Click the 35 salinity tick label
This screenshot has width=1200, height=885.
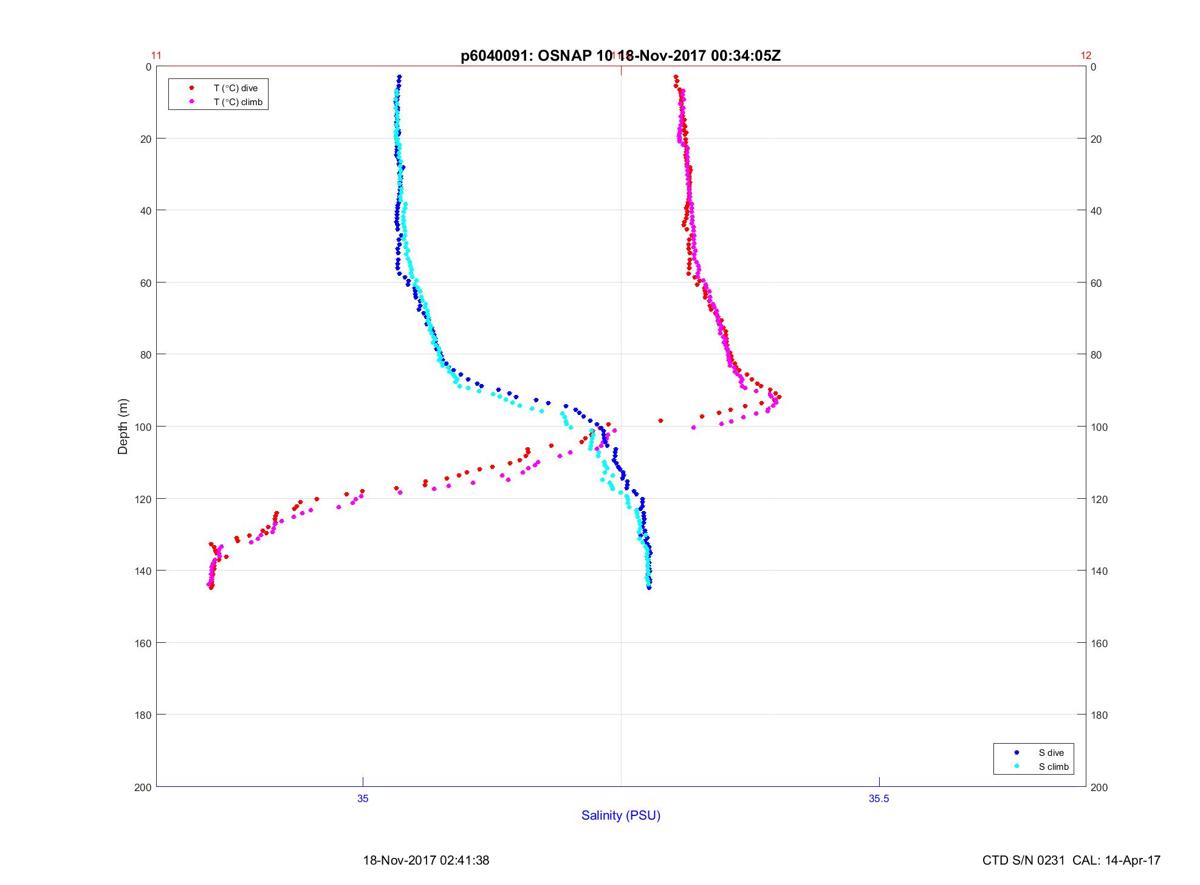[x=363, y=798]
